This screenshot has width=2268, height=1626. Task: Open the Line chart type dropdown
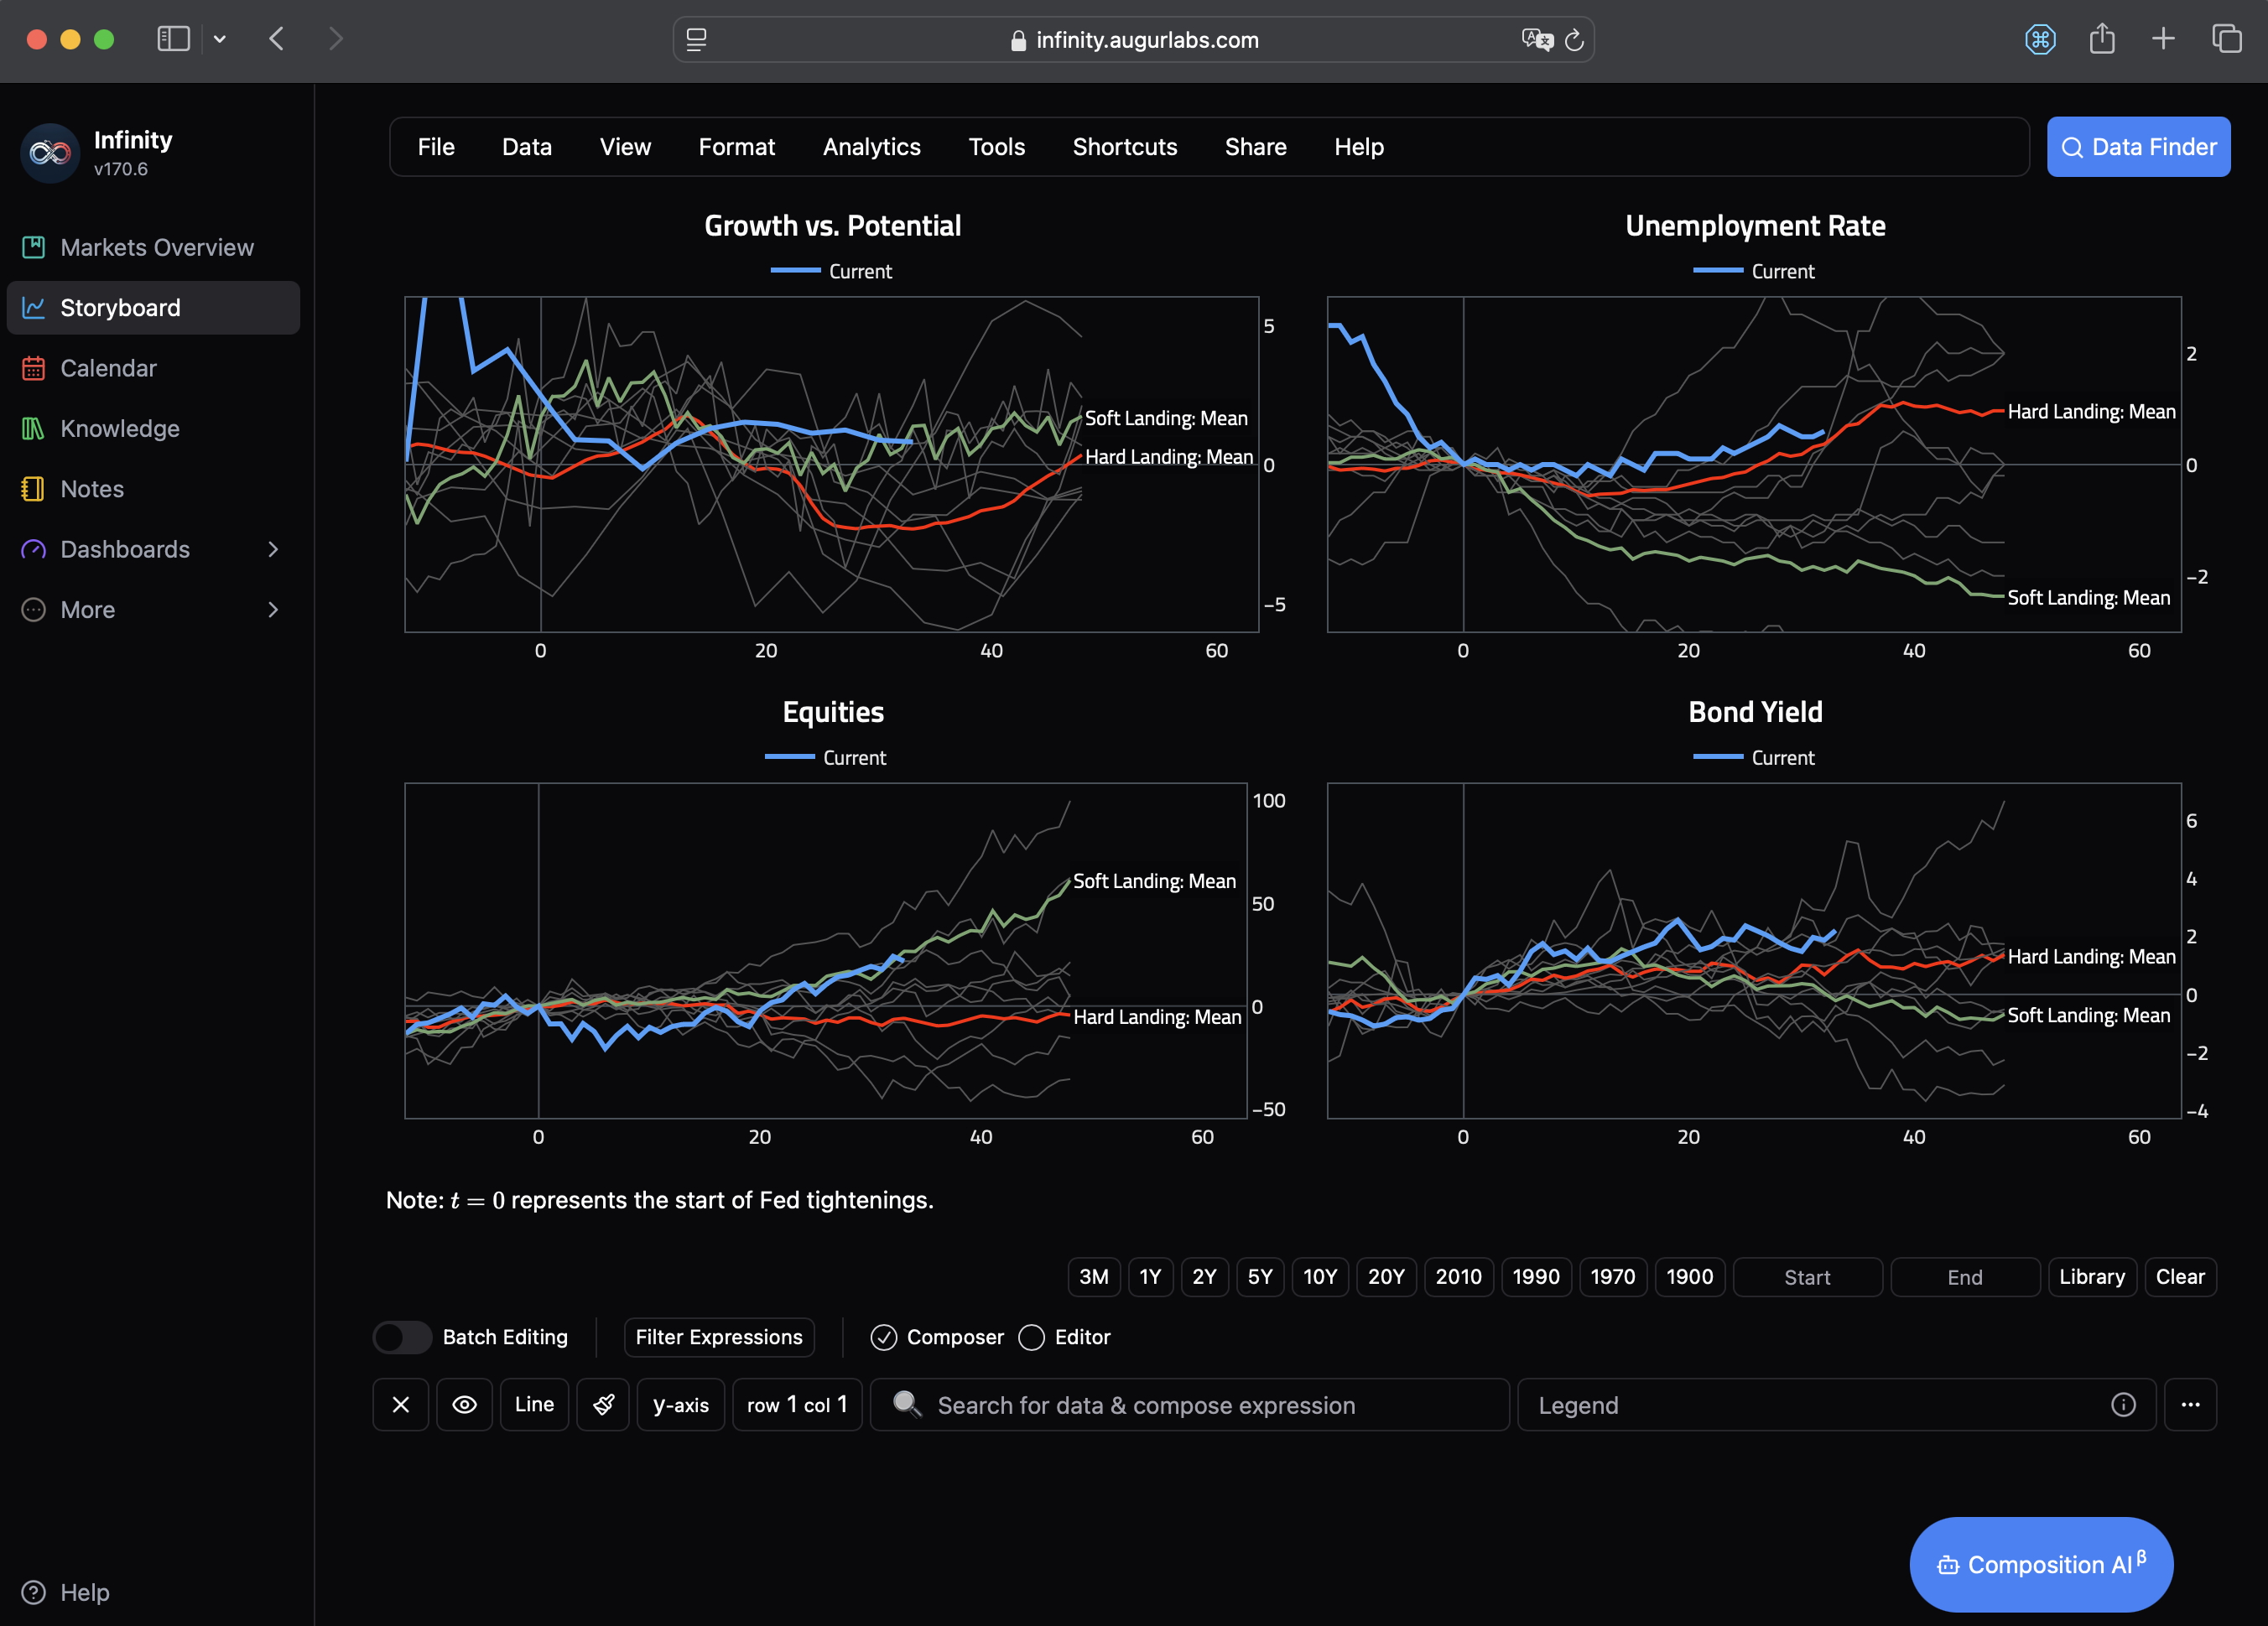[534, 1405]
